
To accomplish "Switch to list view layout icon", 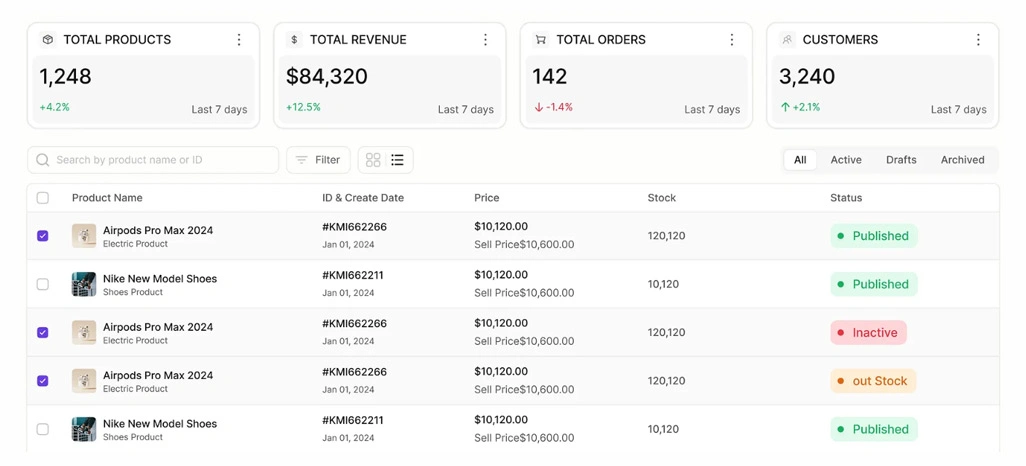I will click(x=397, y=160).
